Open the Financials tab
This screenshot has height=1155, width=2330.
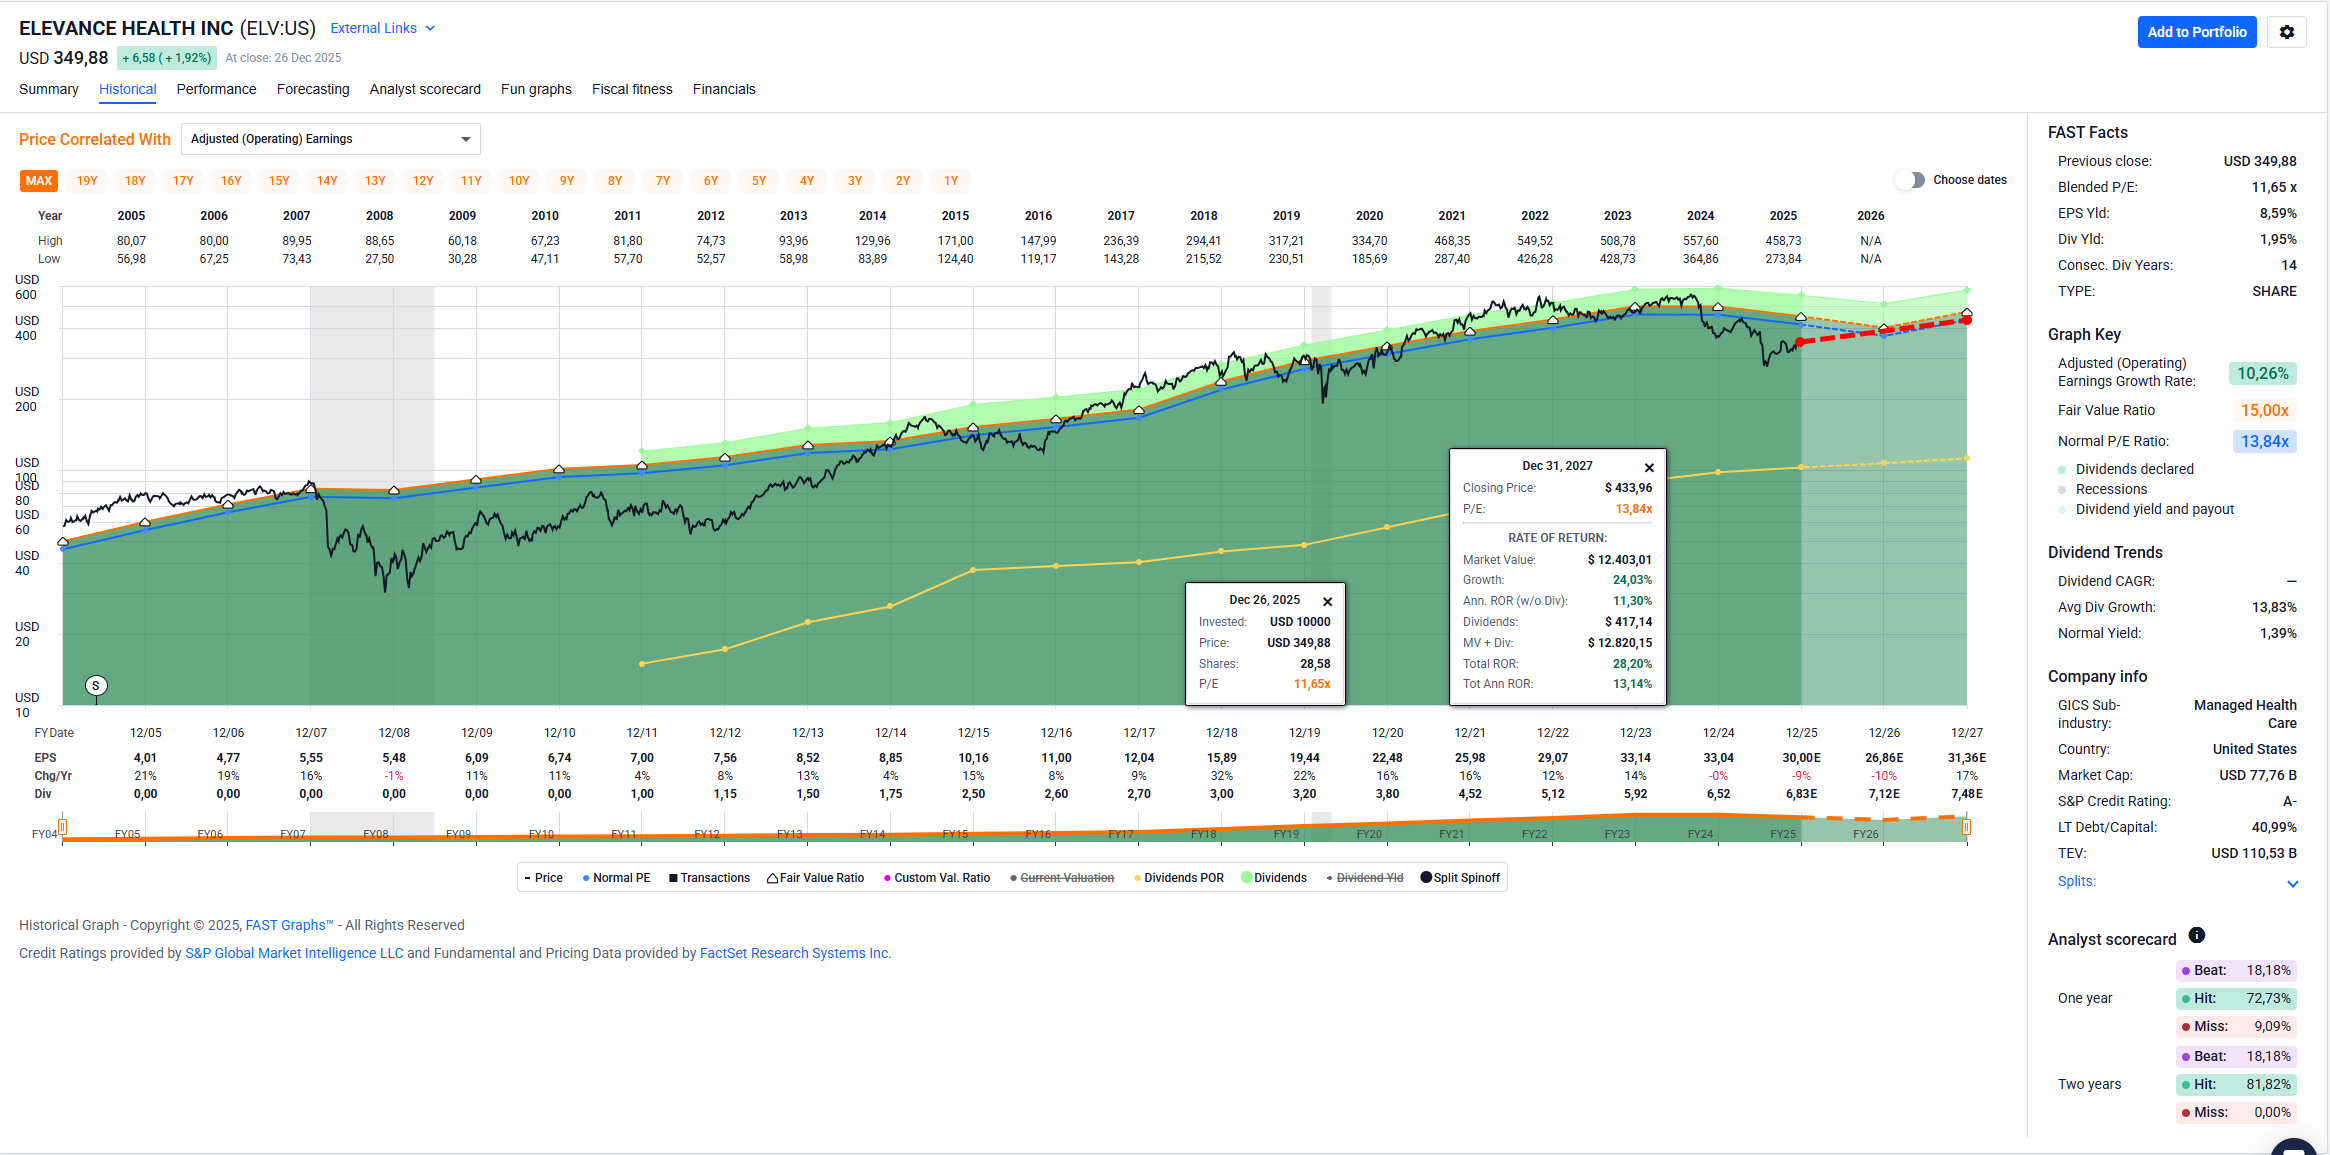723,89
